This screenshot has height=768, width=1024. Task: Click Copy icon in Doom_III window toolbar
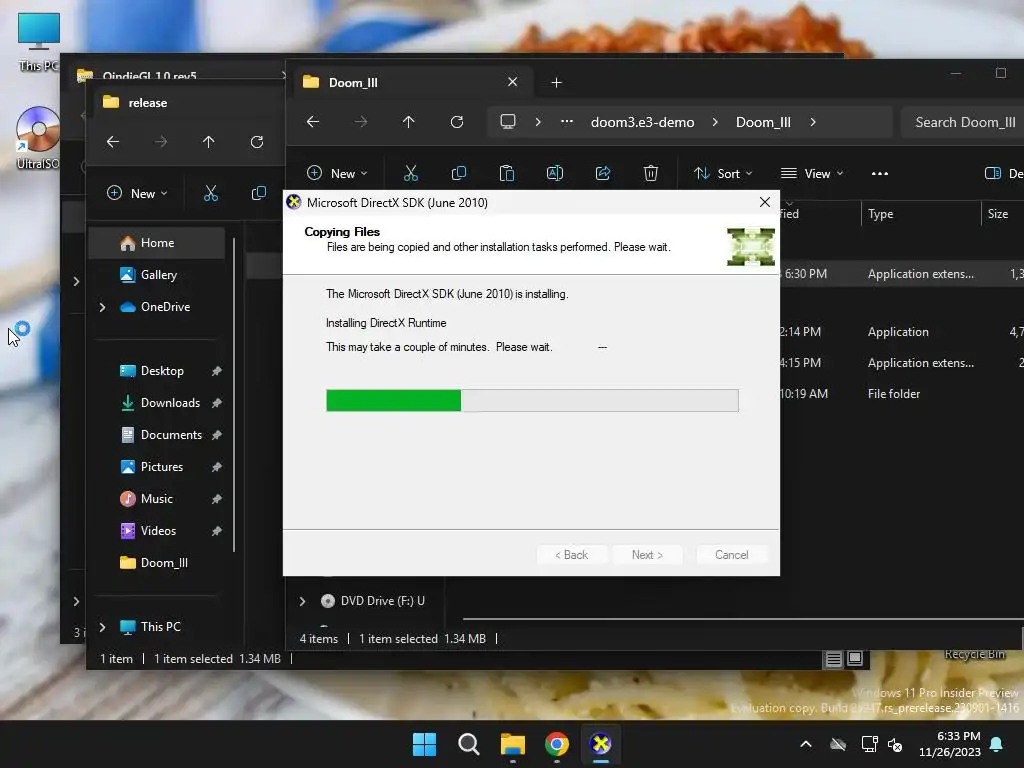click(458, 173)
